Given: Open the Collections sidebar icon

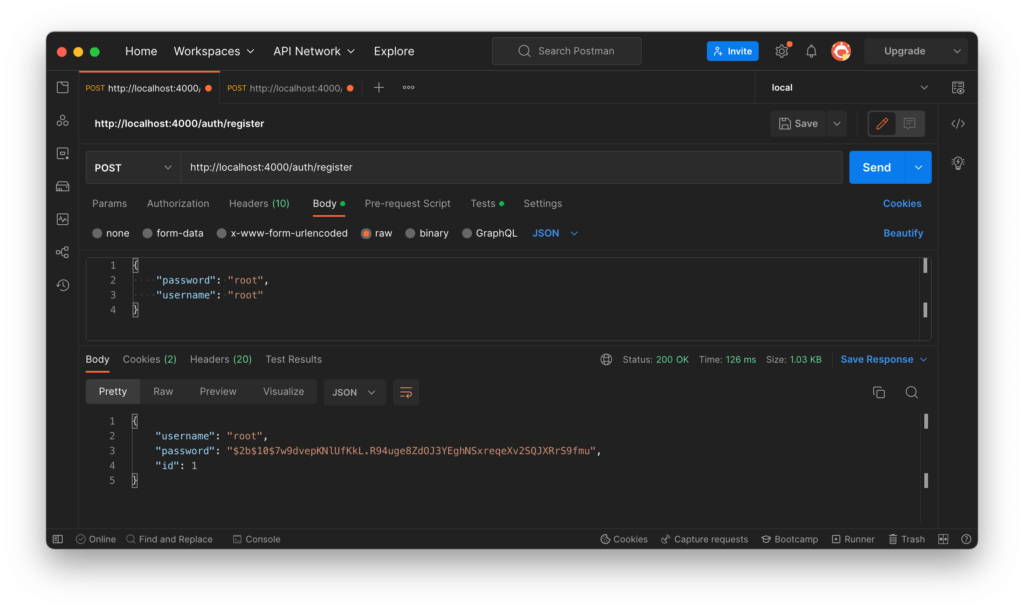Looking at the screenshot, I should pos(63,88).
